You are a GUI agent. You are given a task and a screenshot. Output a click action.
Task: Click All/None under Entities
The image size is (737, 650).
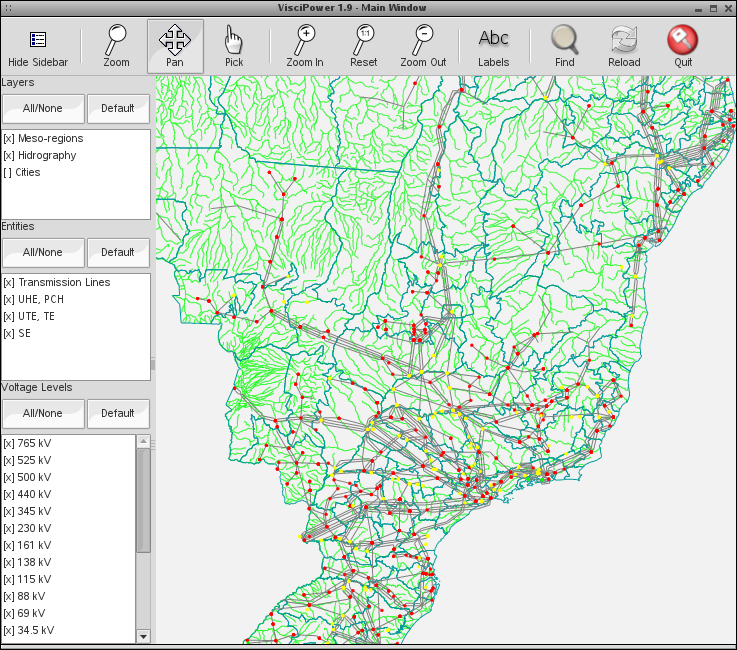[x=43, y=253]
